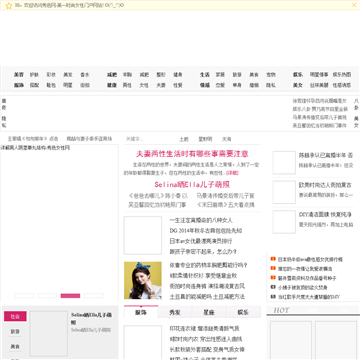The width and height of the screenshot is (360, 360).
Task: Click thumbnail beside DIY清洁面膜 article
Action: [x=284, y=222]
